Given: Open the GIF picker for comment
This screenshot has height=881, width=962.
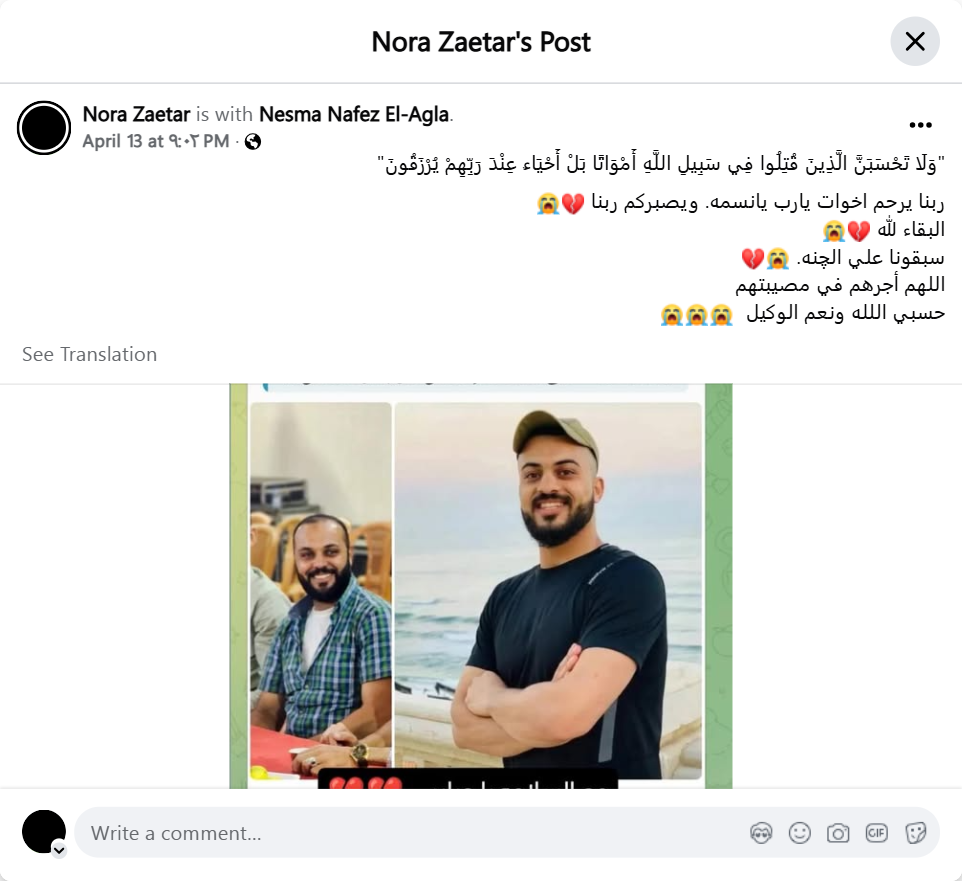Looking at the screenshot, I should tap(876, 833).
